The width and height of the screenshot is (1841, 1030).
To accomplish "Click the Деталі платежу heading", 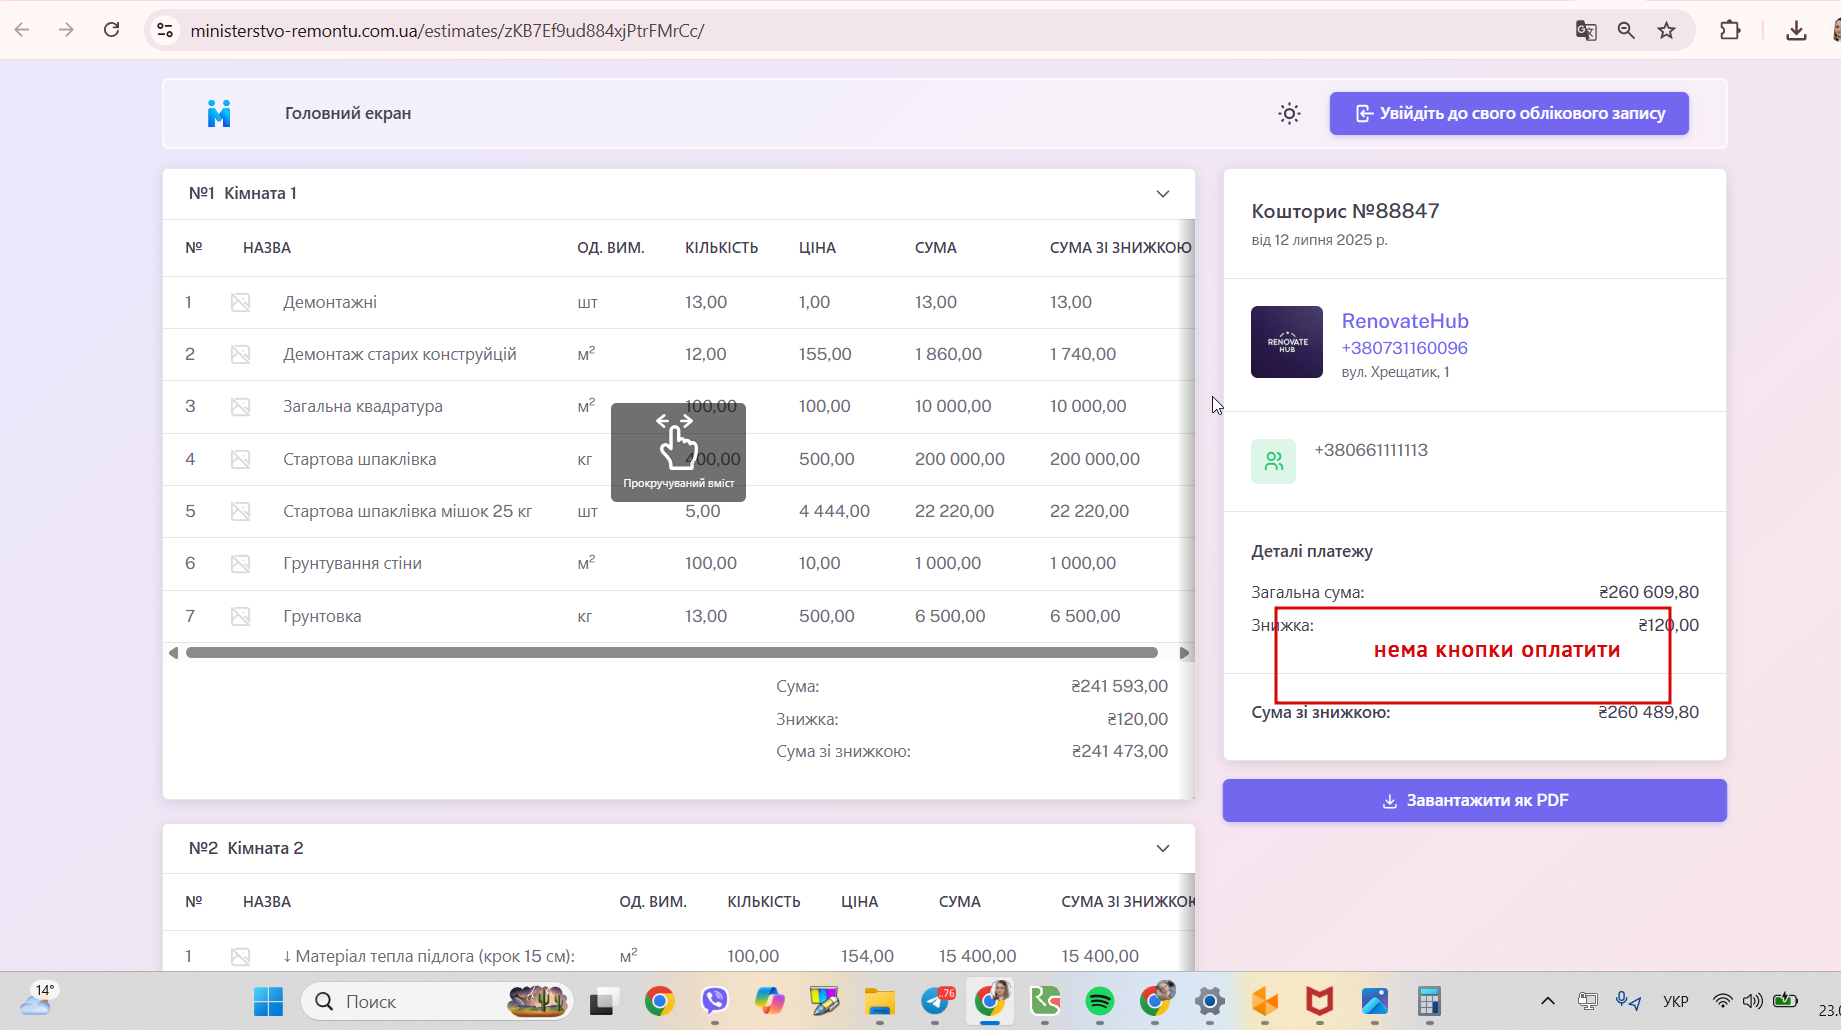I will (1312, 551).
